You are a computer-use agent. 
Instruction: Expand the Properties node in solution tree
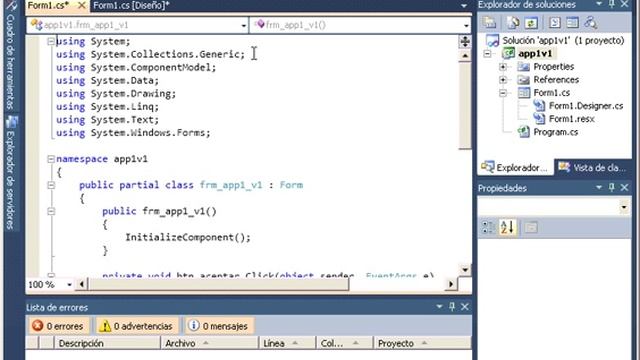point(503,67)
